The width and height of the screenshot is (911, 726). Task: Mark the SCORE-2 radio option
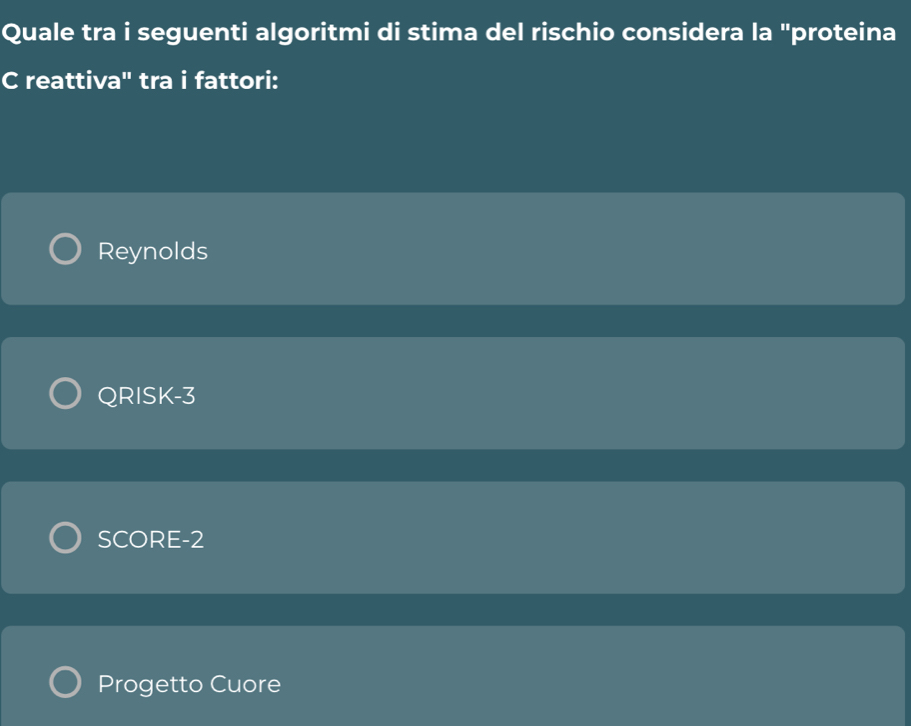tap(65, 537)
